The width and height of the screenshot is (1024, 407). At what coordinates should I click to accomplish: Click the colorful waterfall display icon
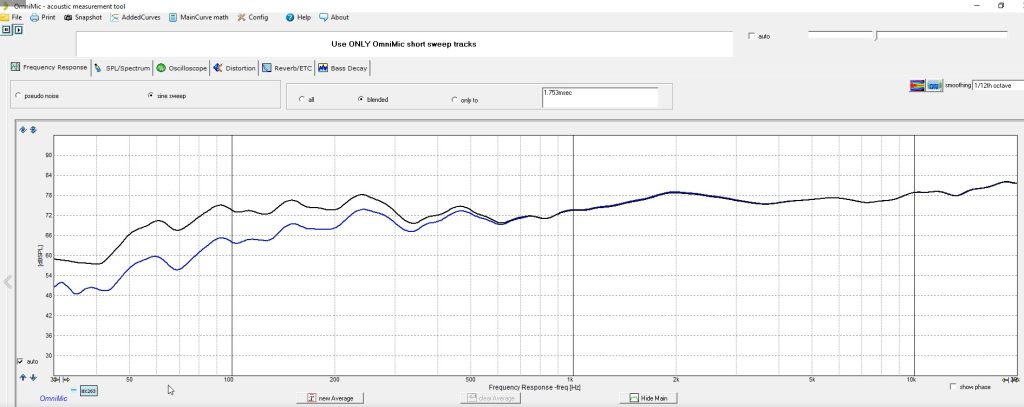coord(916,86)
